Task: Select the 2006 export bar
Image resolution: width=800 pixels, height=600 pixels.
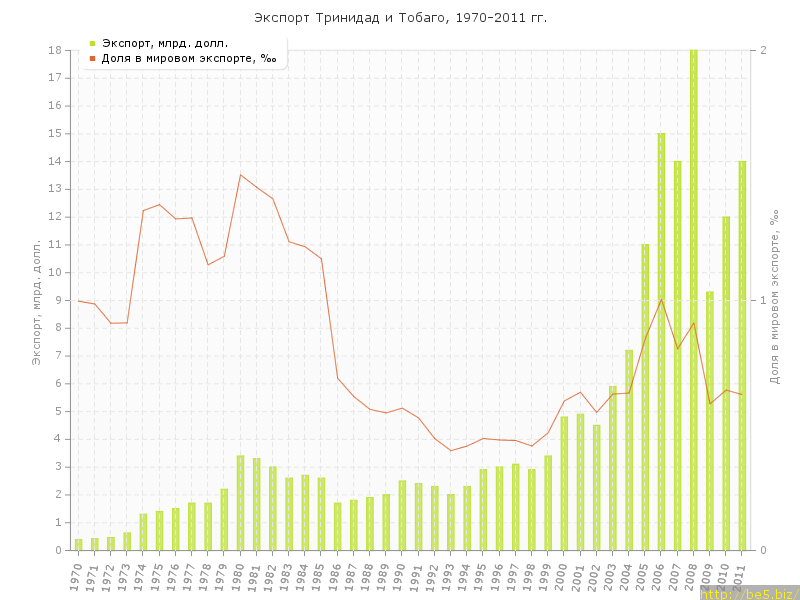Action: pyautogui.click(x=661, y=340)
